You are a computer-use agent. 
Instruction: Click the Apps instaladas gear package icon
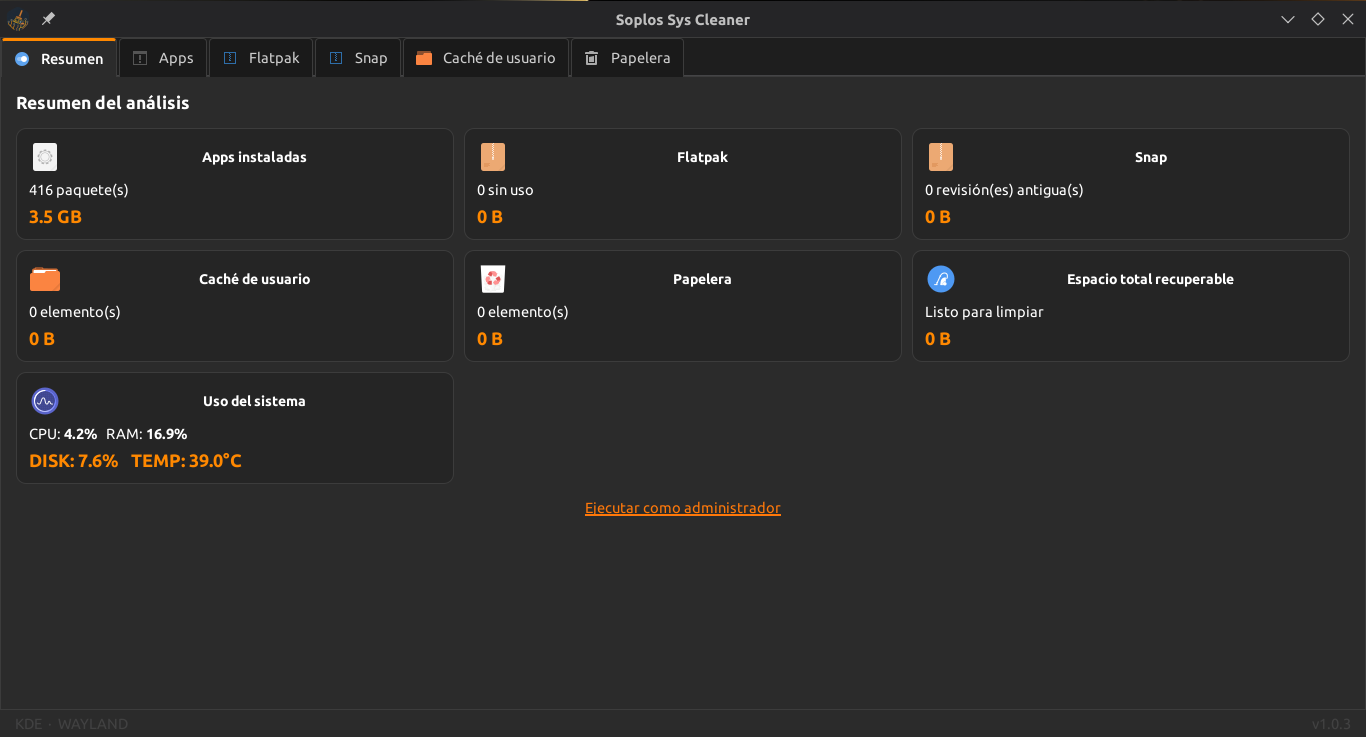(45, 157)
